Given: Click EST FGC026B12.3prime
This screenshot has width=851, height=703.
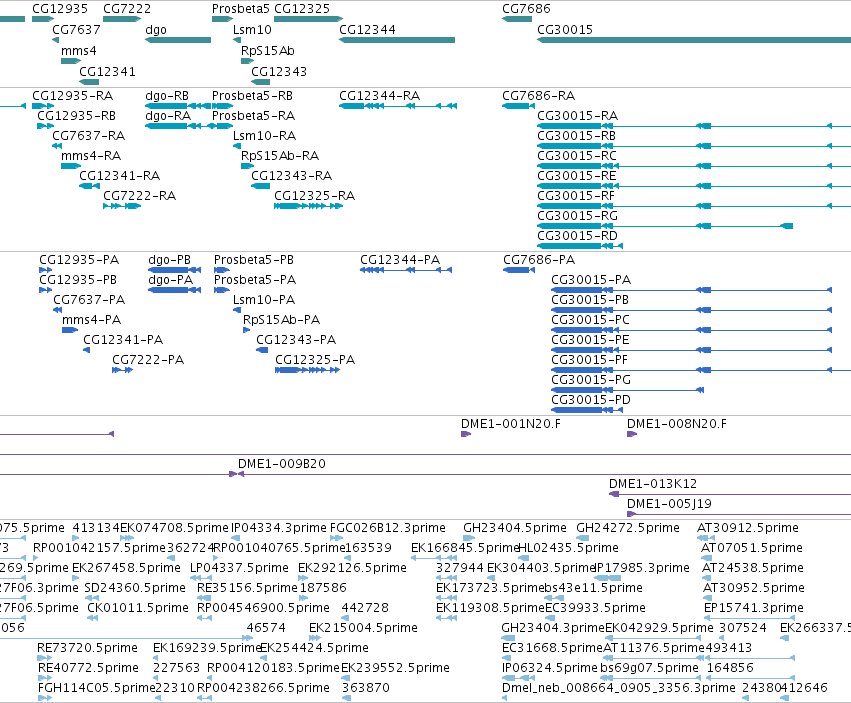Looking at the screenshot, I should point(388,528).
